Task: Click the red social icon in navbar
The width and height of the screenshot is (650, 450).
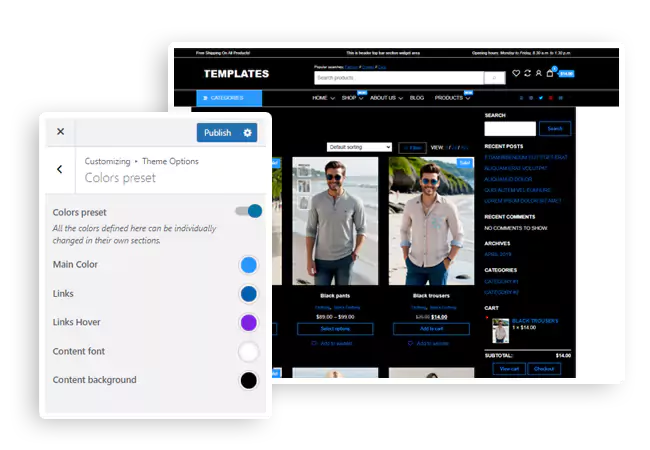Action: click(x=551, y=98)
